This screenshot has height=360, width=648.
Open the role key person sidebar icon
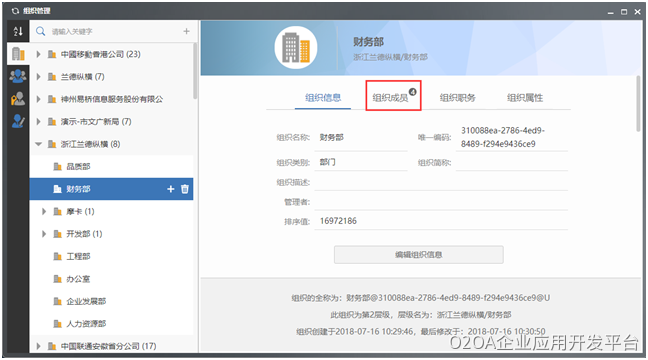point(18,98)
